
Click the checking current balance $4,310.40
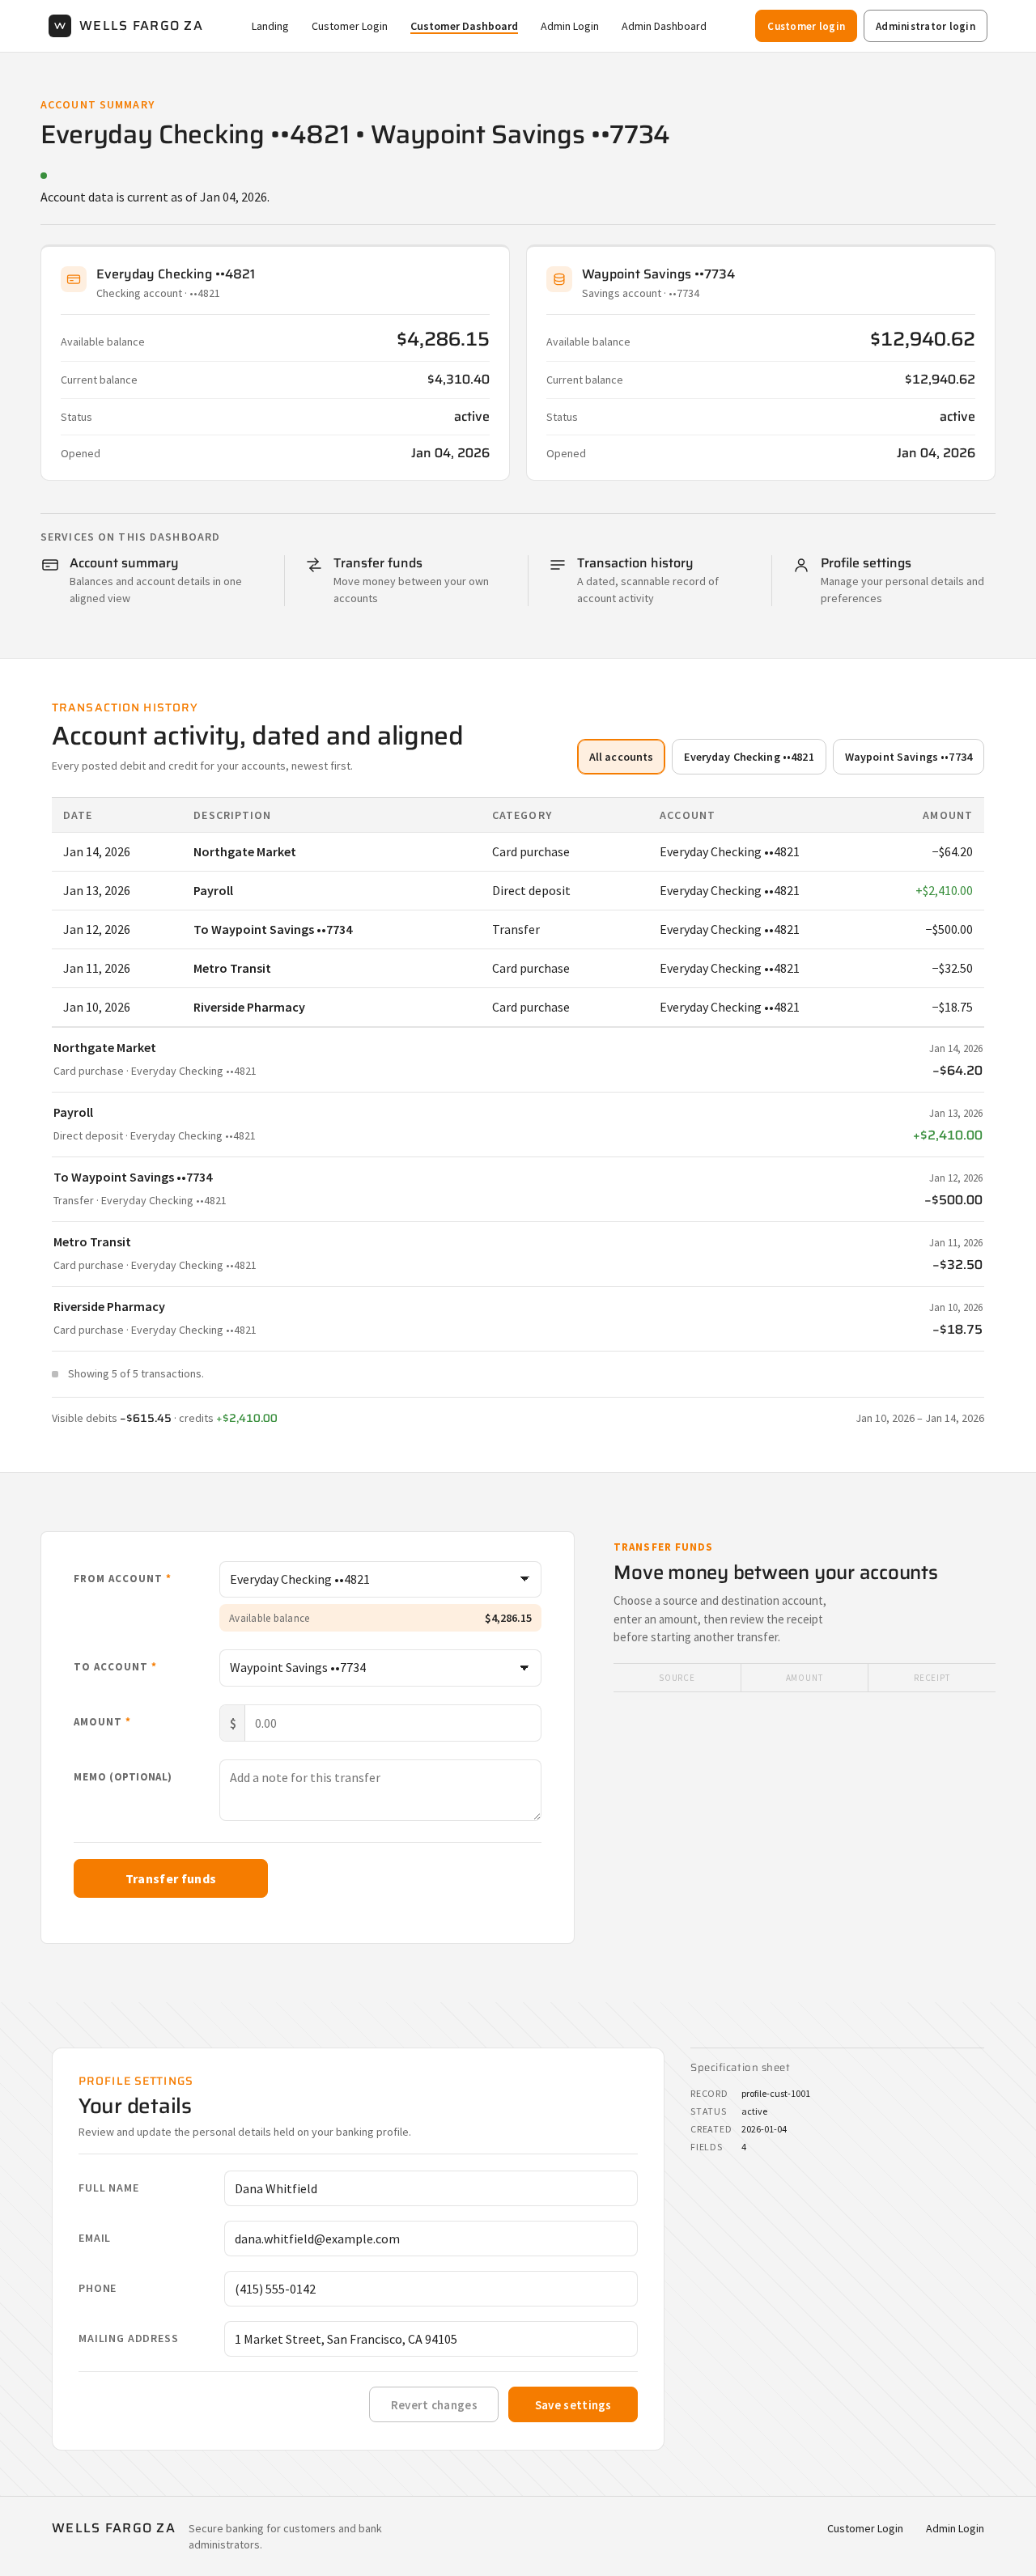[458, 379]
